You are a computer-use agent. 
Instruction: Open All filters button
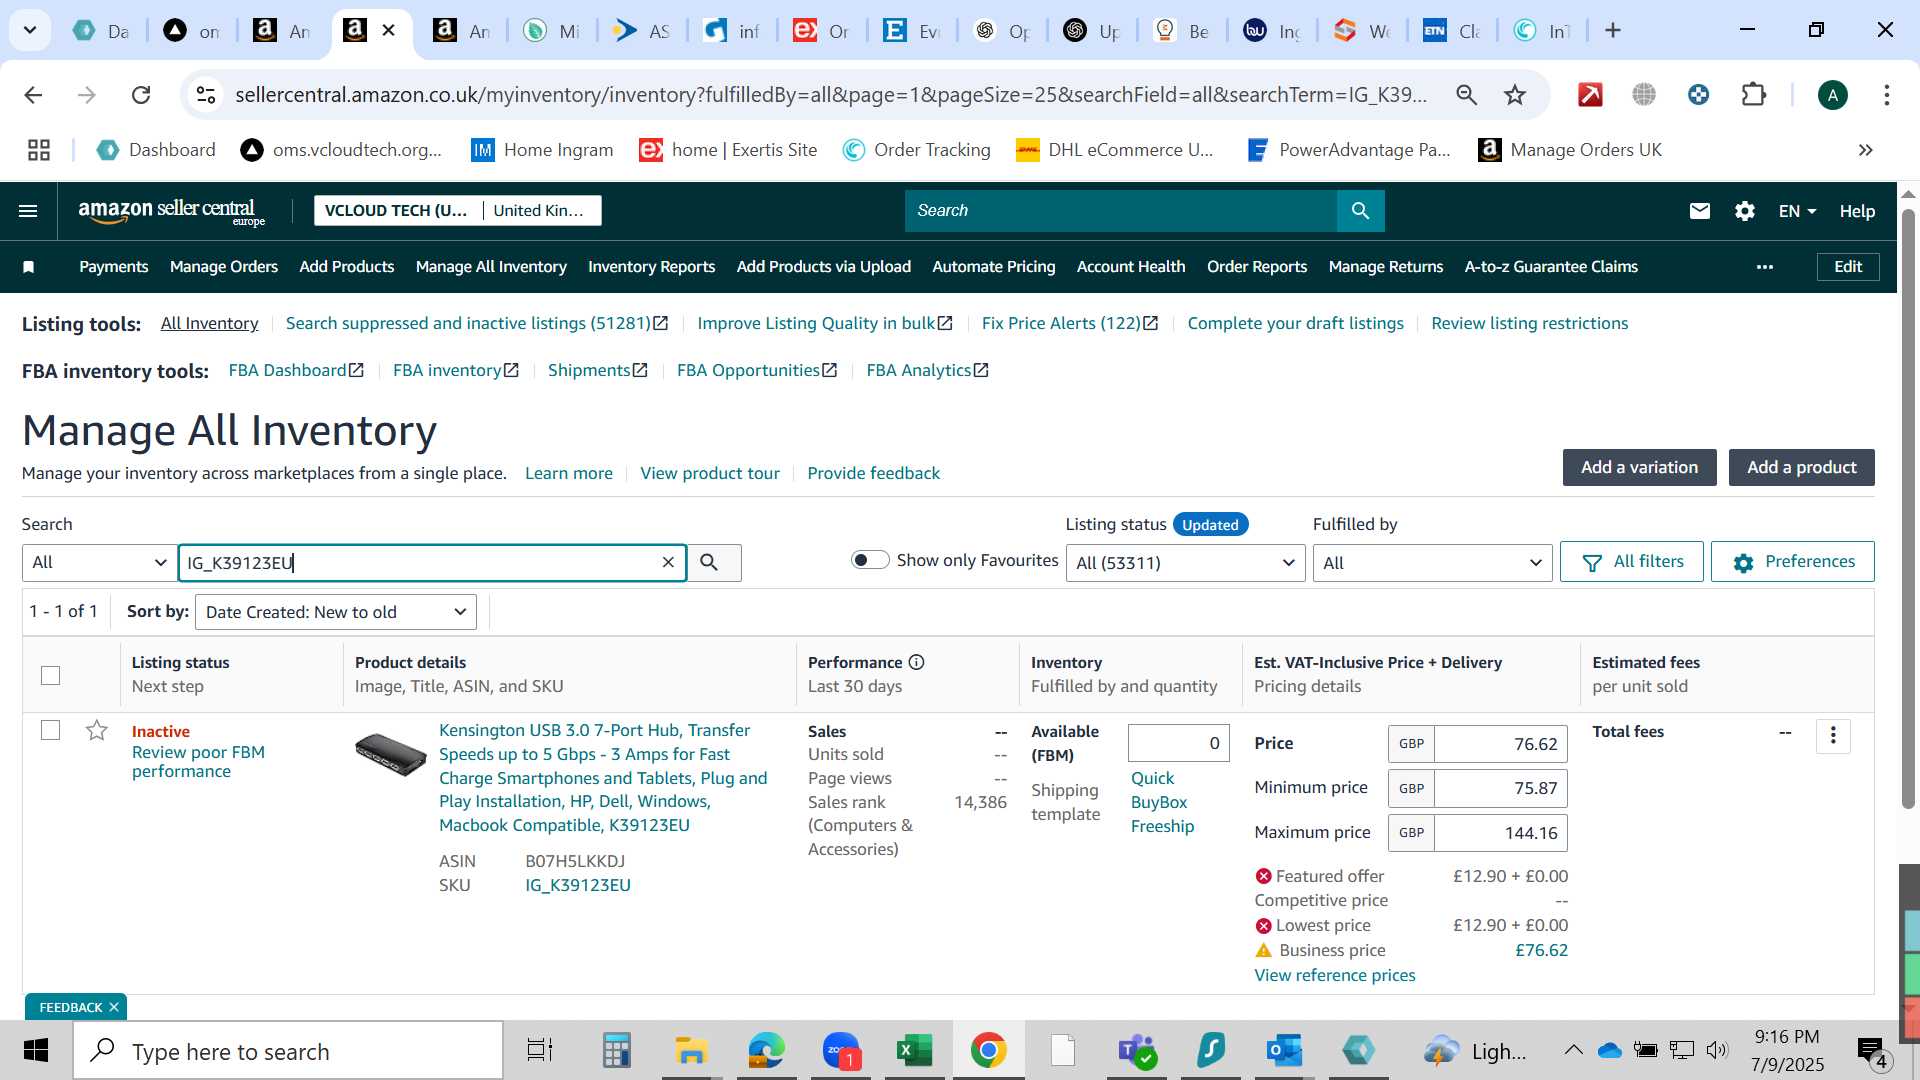[1632, 562]
